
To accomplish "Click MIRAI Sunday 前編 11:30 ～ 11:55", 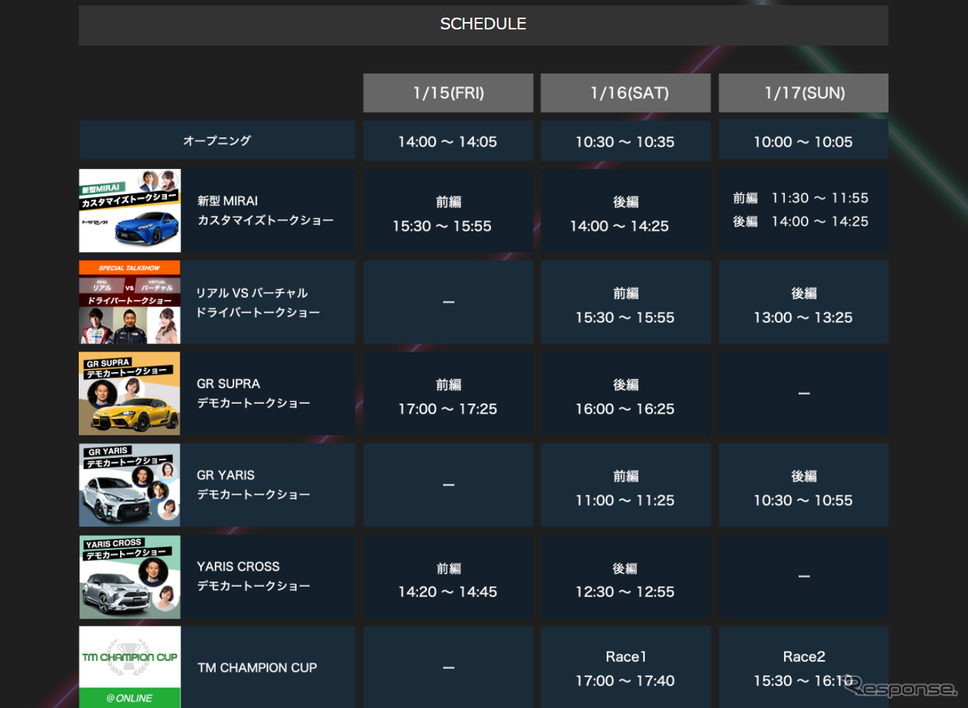I will 801,198.
